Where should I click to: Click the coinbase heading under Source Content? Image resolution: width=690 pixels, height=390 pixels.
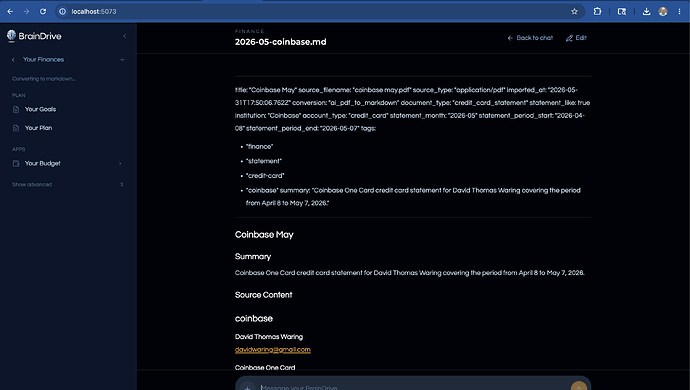pyautogui.click(x=254, y=318)
